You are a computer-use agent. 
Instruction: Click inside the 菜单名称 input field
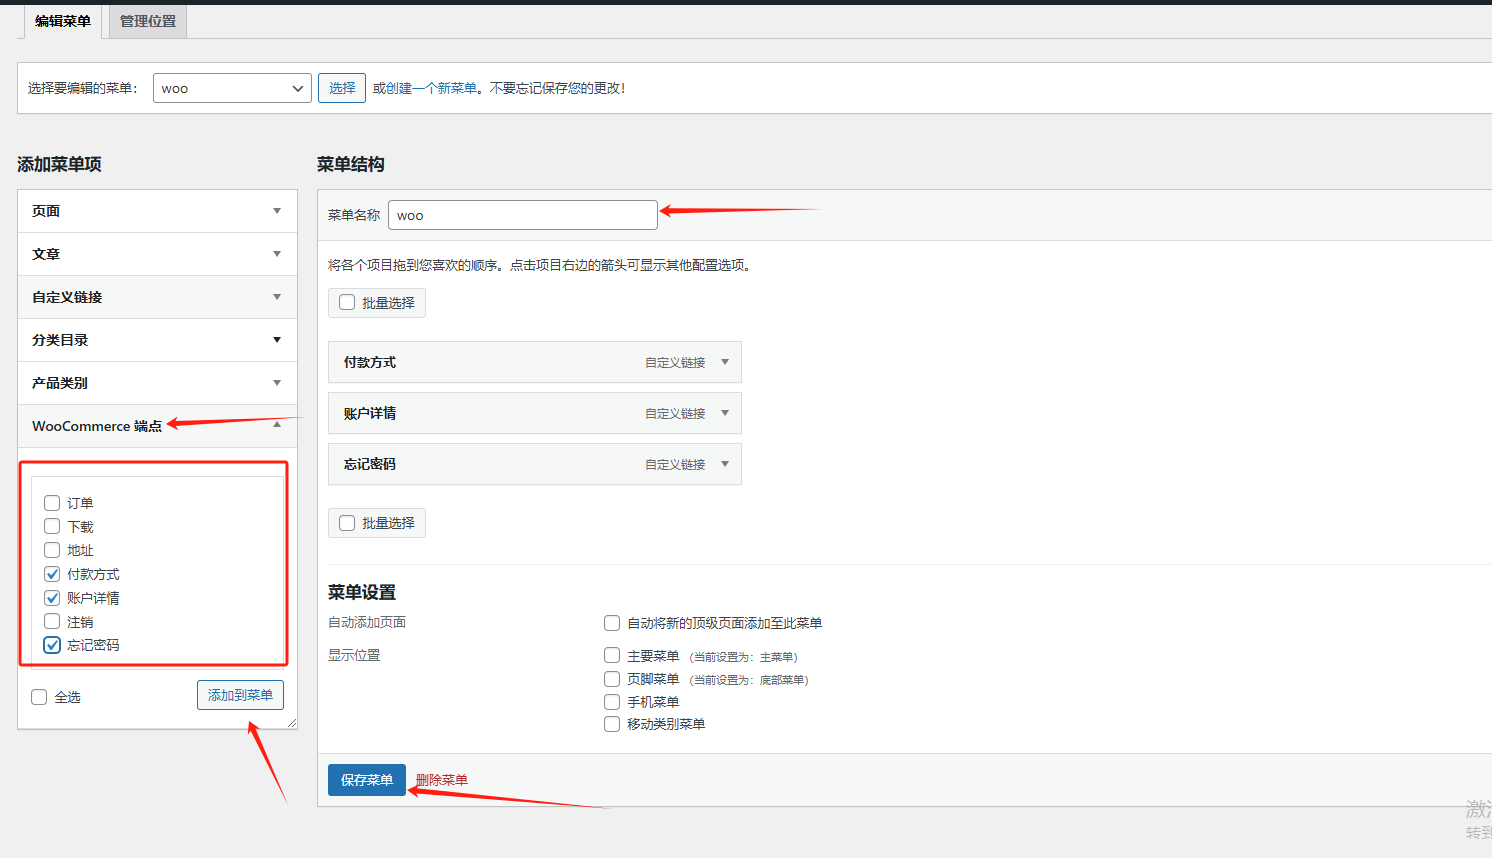[522, 214]
